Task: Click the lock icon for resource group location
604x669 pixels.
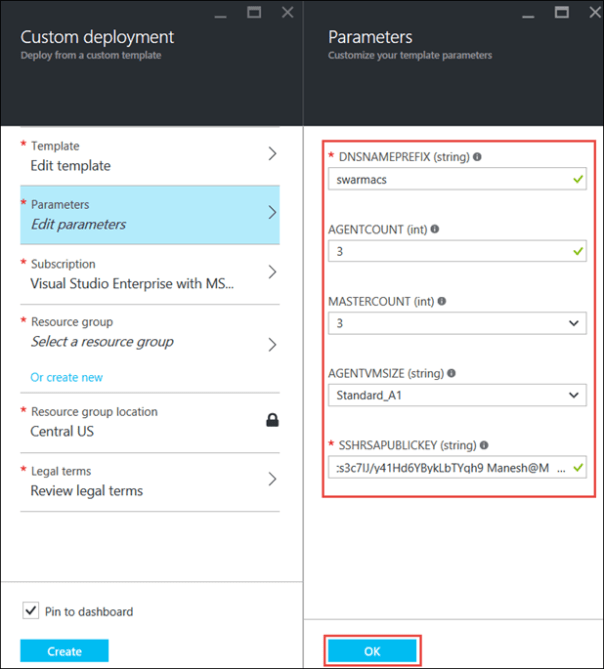Action: tap(272, 421)
